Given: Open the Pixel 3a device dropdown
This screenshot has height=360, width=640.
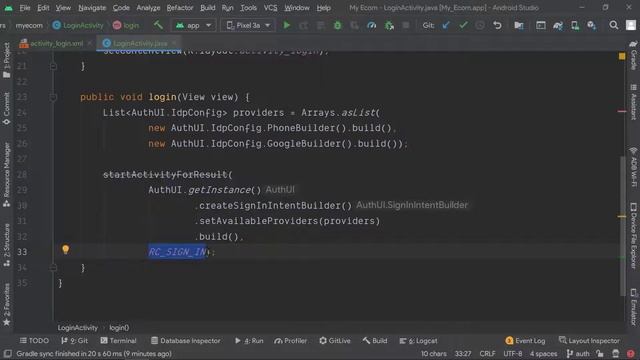Looking at the screenshot, I should (x=248, y=25).
